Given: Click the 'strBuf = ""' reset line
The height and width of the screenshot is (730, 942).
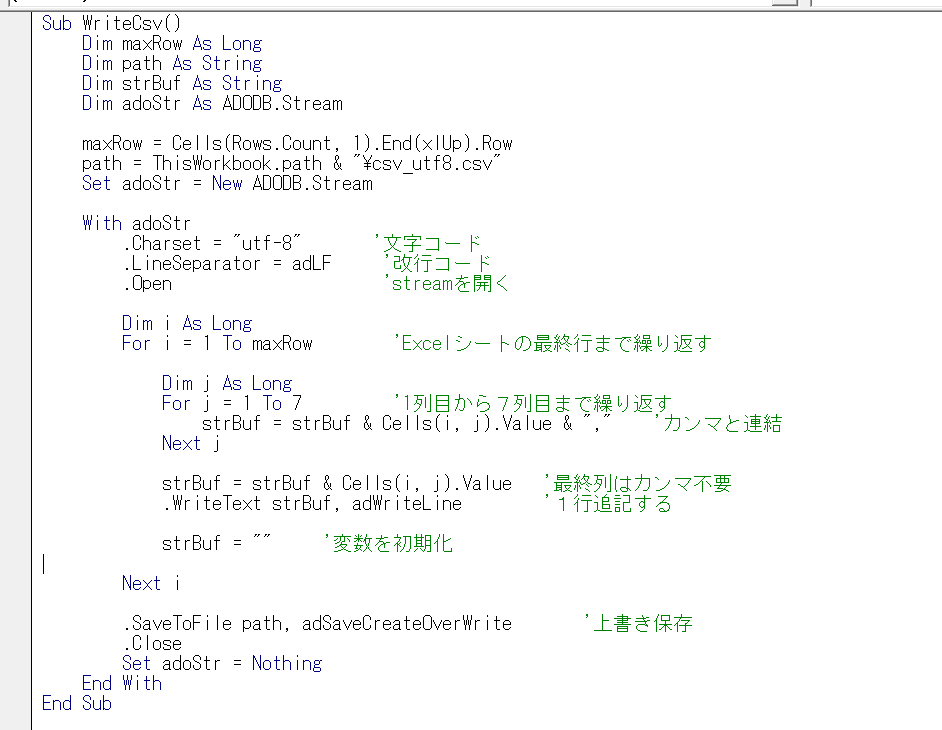Looking at the screenshot, I should [216, 543].
